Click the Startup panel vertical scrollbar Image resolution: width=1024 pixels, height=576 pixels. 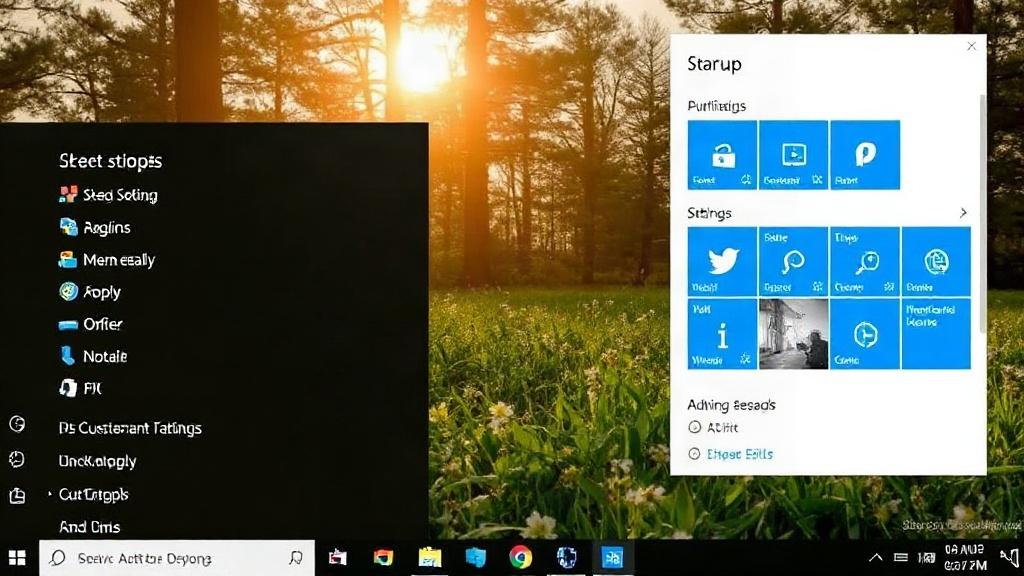point(982,214)
